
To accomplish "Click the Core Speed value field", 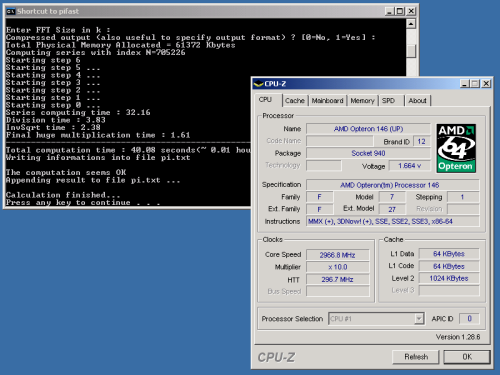I will [337, 255].
